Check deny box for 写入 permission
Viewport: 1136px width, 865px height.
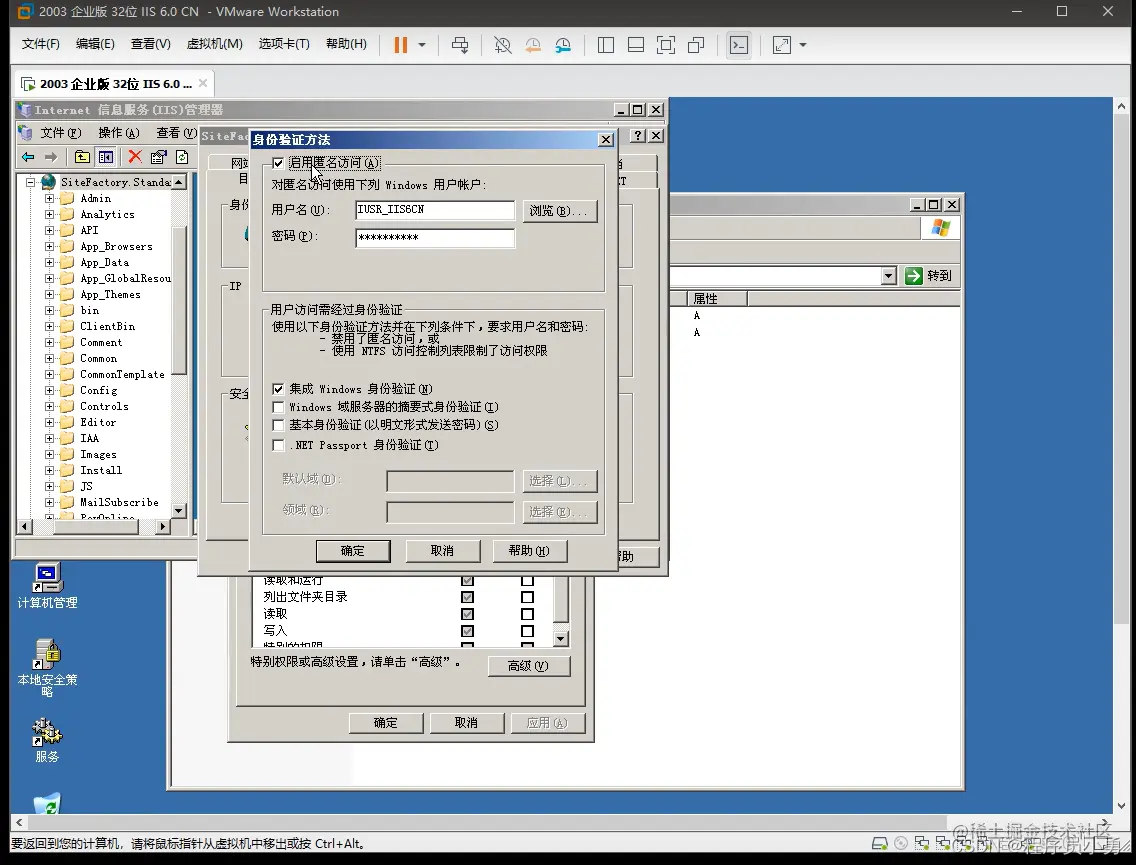pos(527,631)
